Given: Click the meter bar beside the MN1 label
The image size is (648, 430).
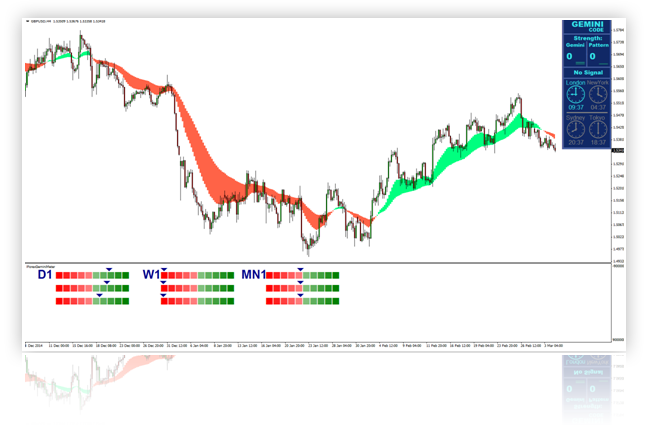Looking at the screenshot, I should coord(303,275).
